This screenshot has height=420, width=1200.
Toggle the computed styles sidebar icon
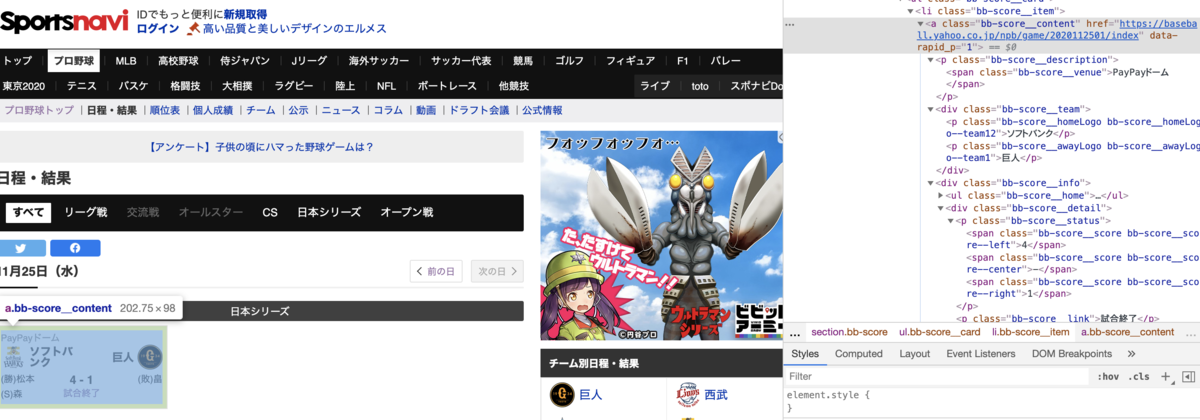[x=1188, y=376]
